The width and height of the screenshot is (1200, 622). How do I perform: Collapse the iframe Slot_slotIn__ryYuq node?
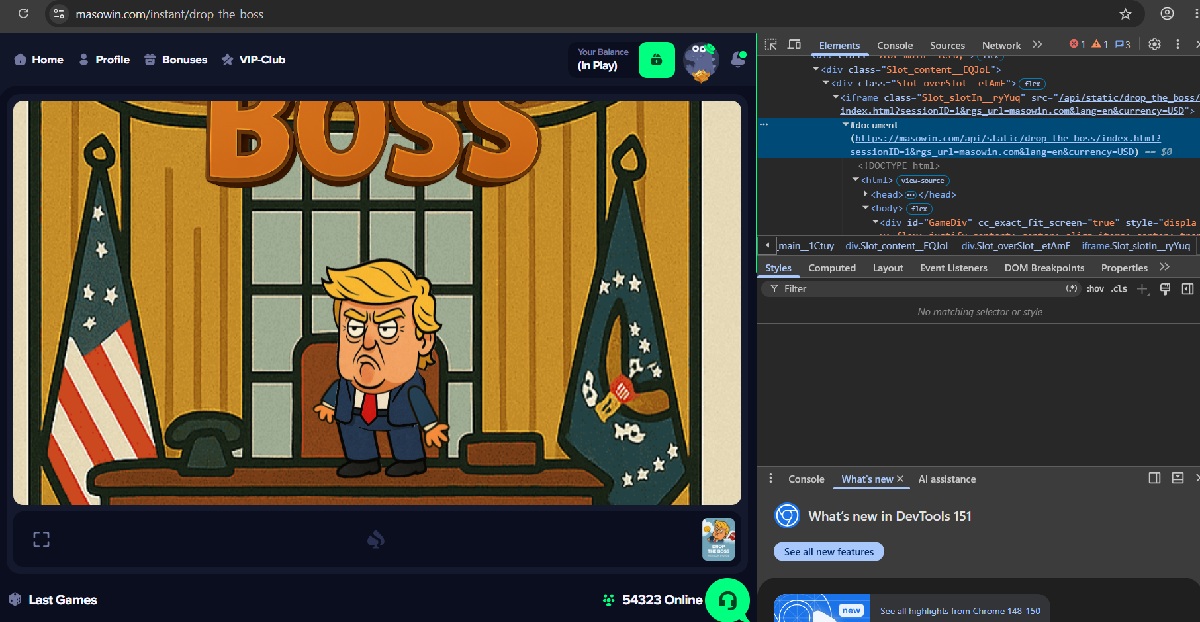[835, 98]
